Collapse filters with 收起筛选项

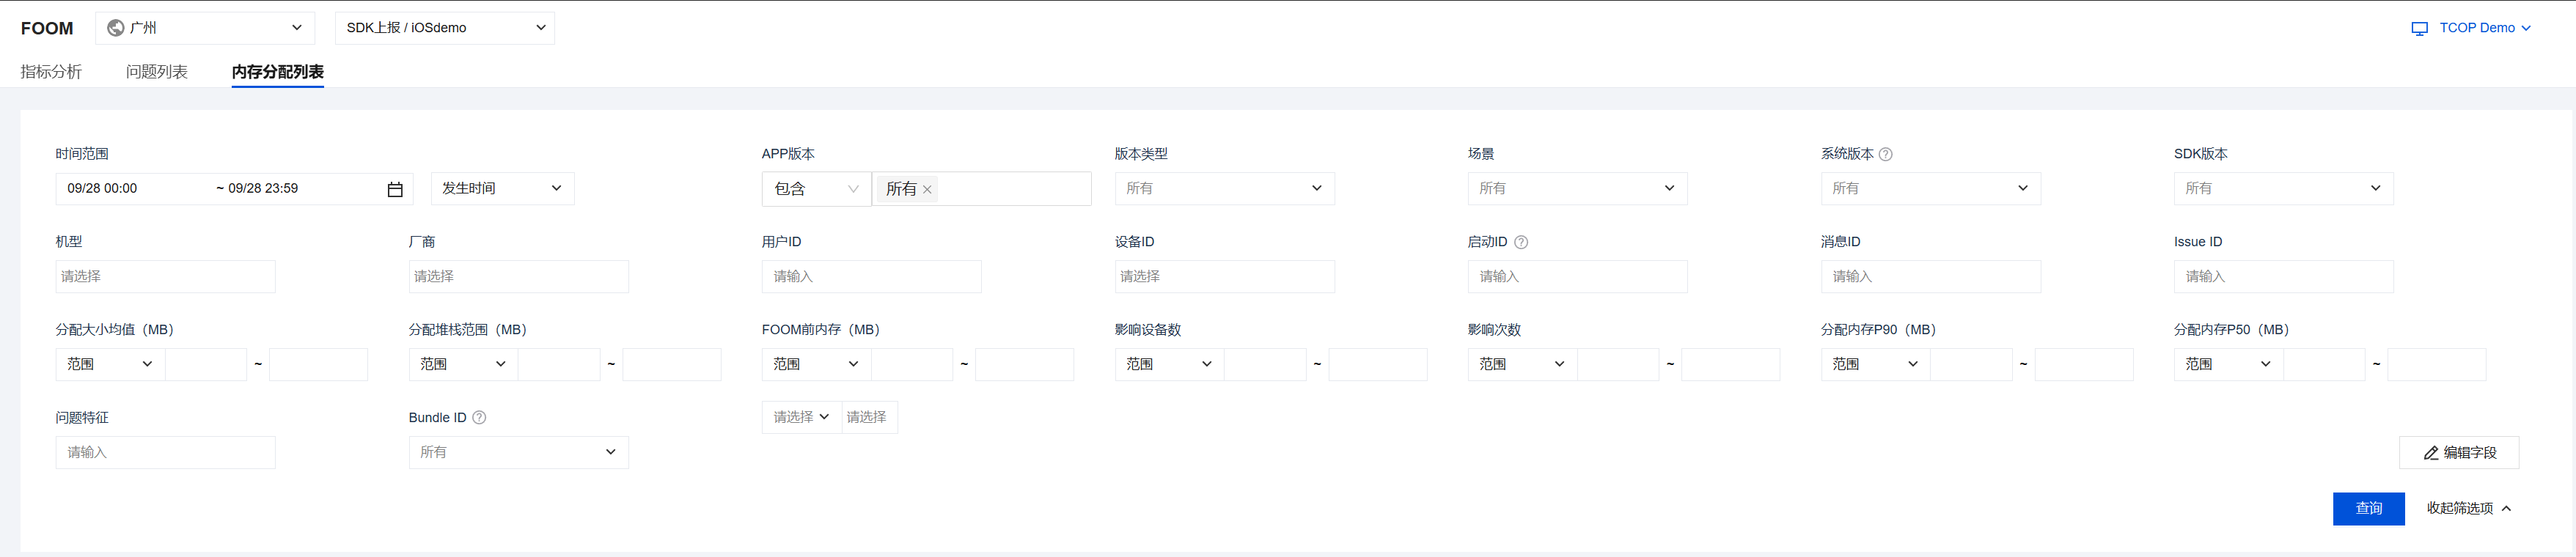coord(2468,508)
